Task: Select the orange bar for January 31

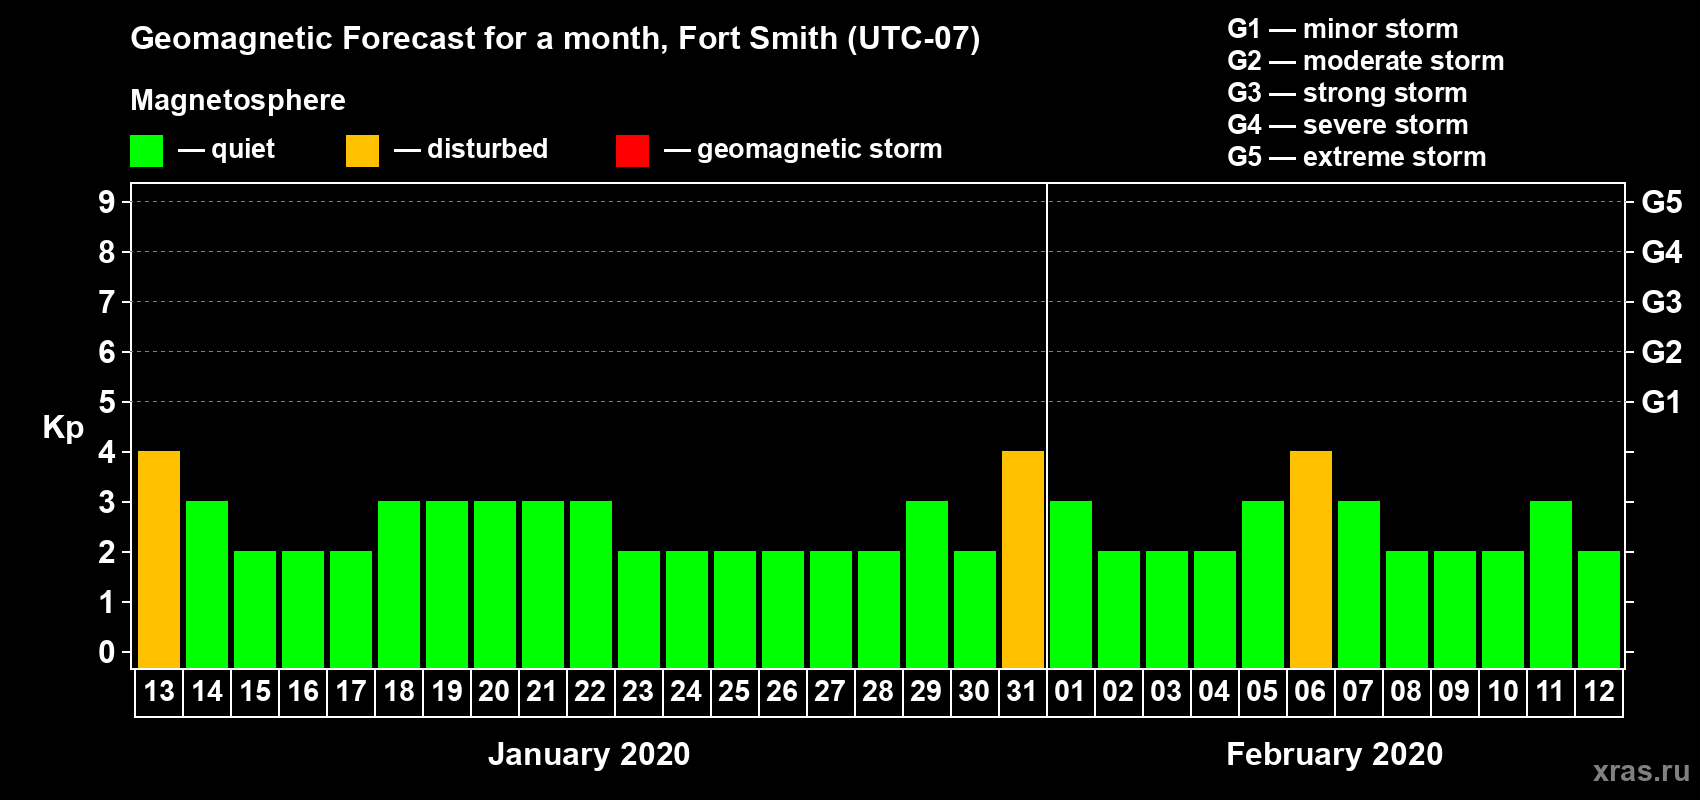Action: pyautogui.click(x=1023, y=560)
